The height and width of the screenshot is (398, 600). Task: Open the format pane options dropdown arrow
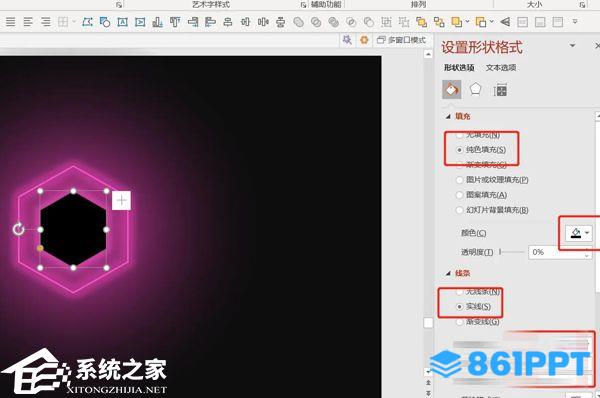[x=572, y=46]
